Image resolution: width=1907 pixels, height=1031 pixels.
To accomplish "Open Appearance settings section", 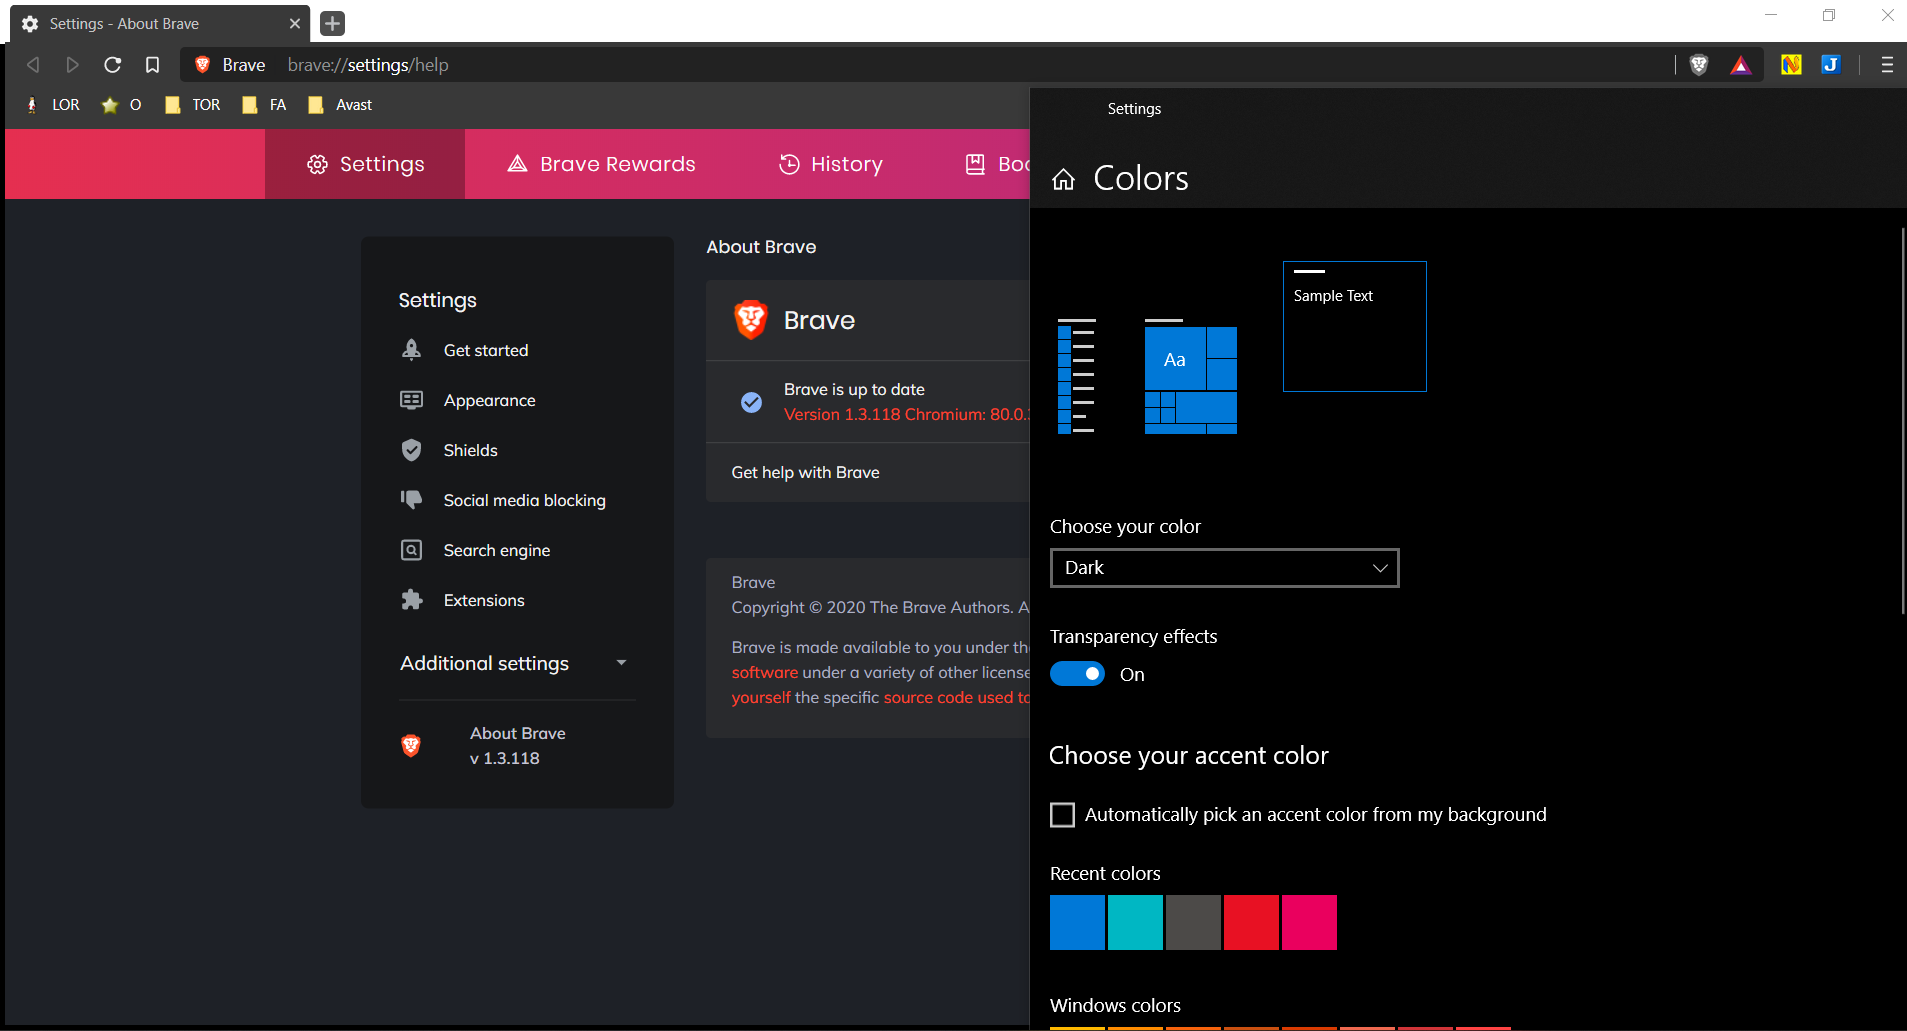I will pyautogui.click(x=490, y=400).
